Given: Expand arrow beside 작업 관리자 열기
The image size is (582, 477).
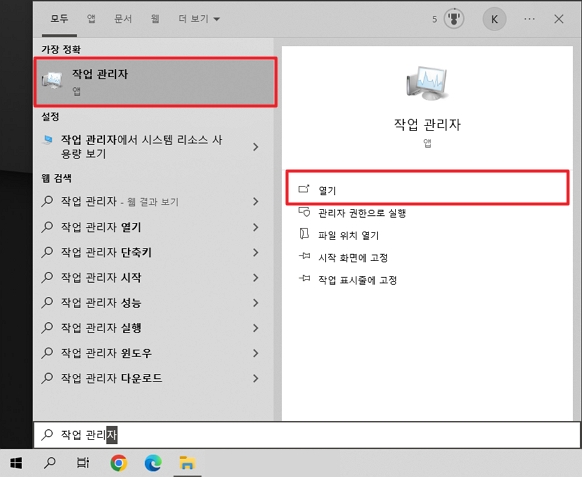Looking at the screenshot, I should 256,227.
